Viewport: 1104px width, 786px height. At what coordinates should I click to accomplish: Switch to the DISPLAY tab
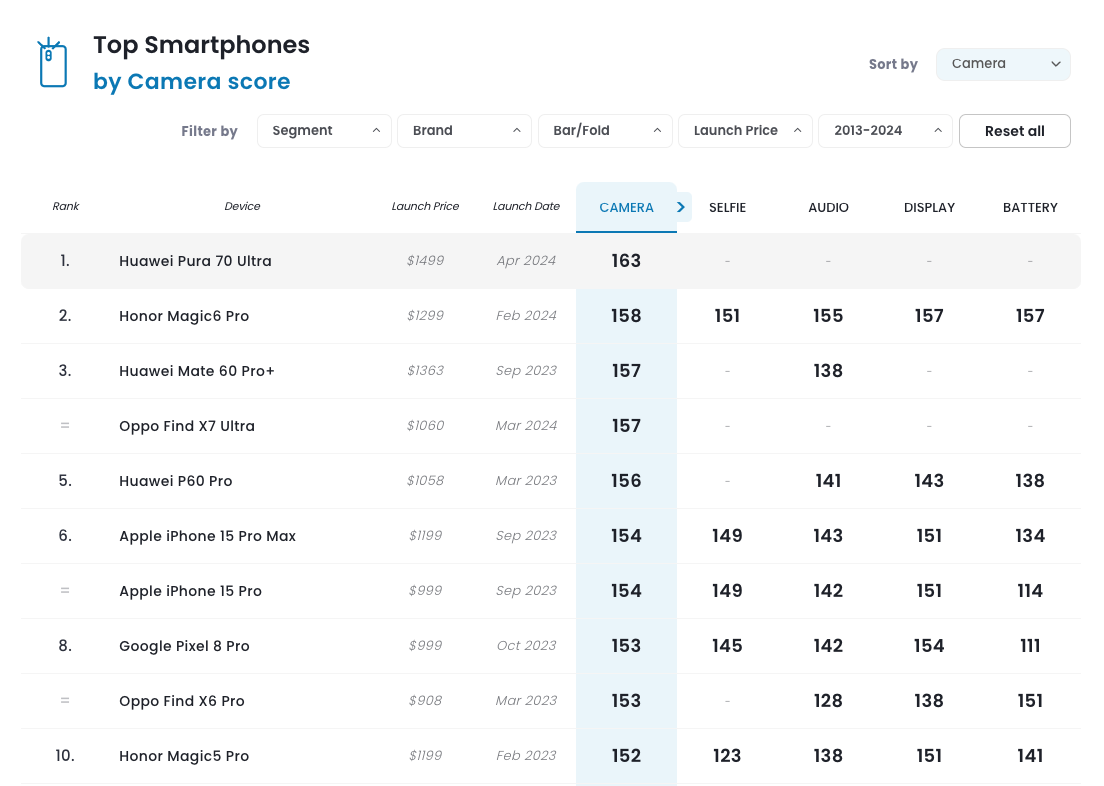pos(929,208)
